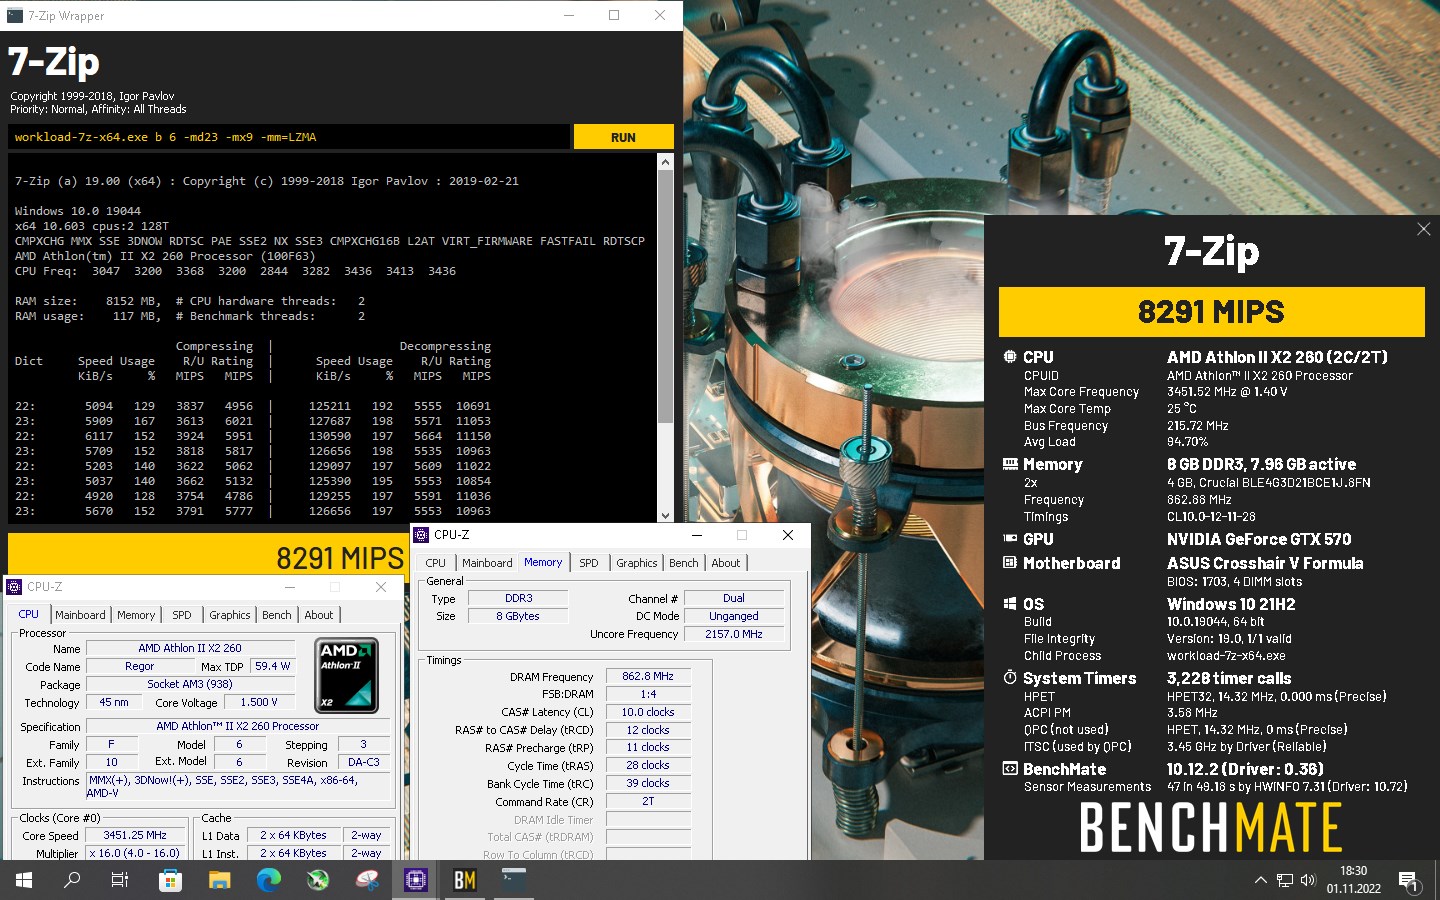Launch Microsoft Edge from the taskbar
The image size is (1440, 900).
coord(268,880)
